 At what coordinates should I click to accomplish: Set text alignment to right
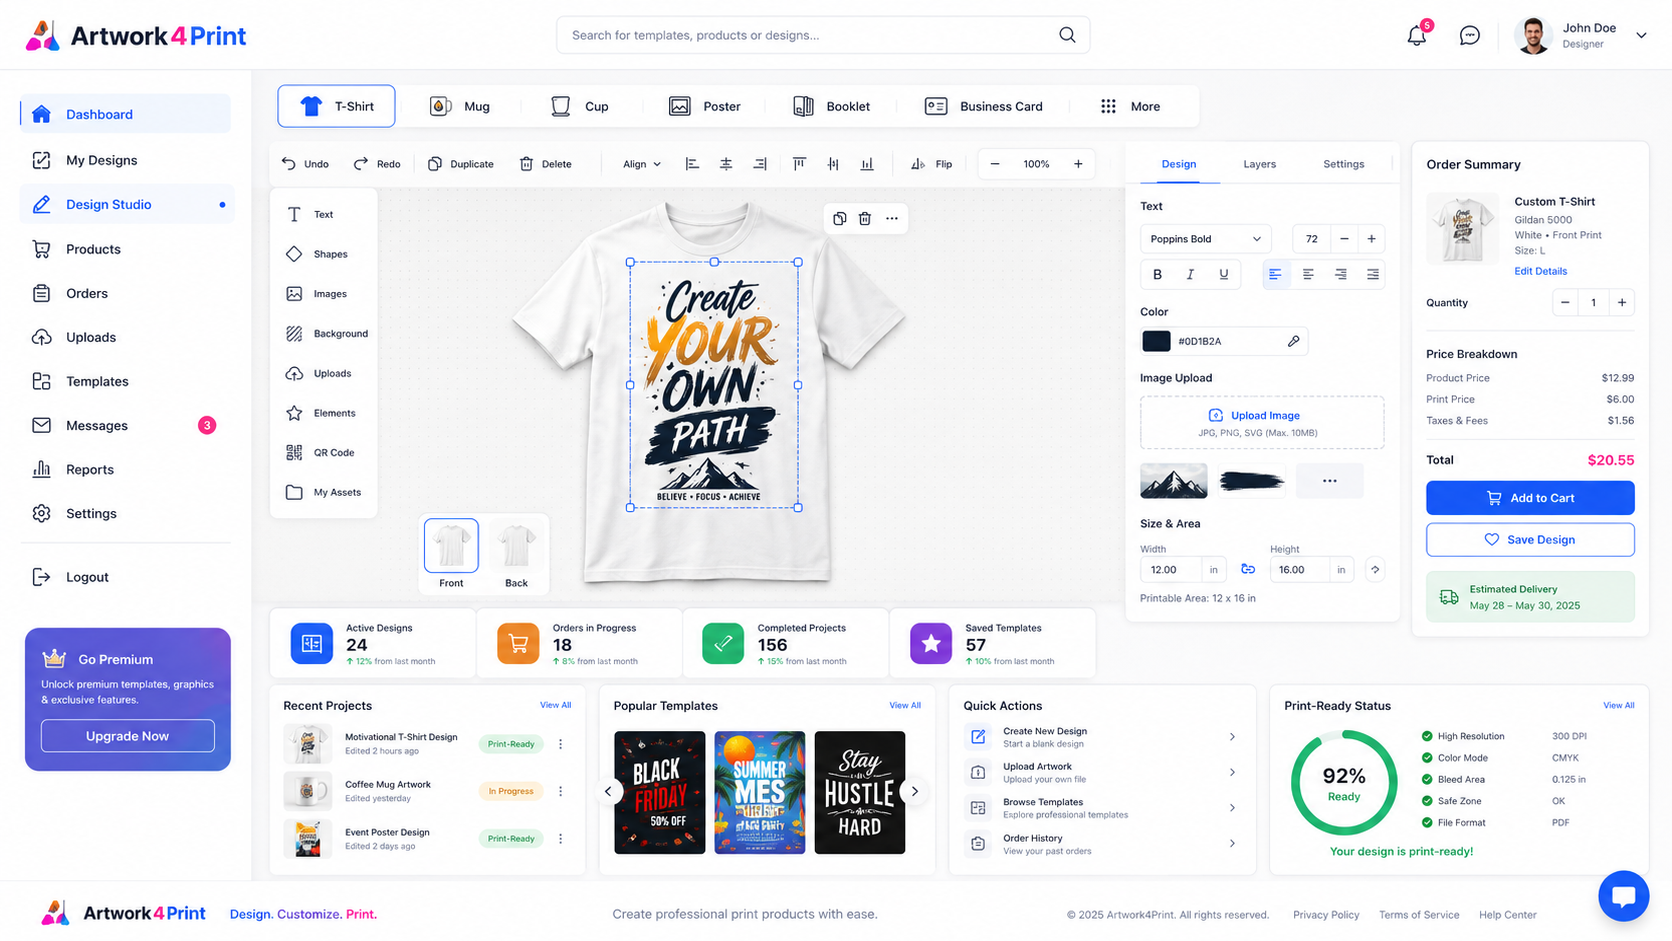point(1340,274)
